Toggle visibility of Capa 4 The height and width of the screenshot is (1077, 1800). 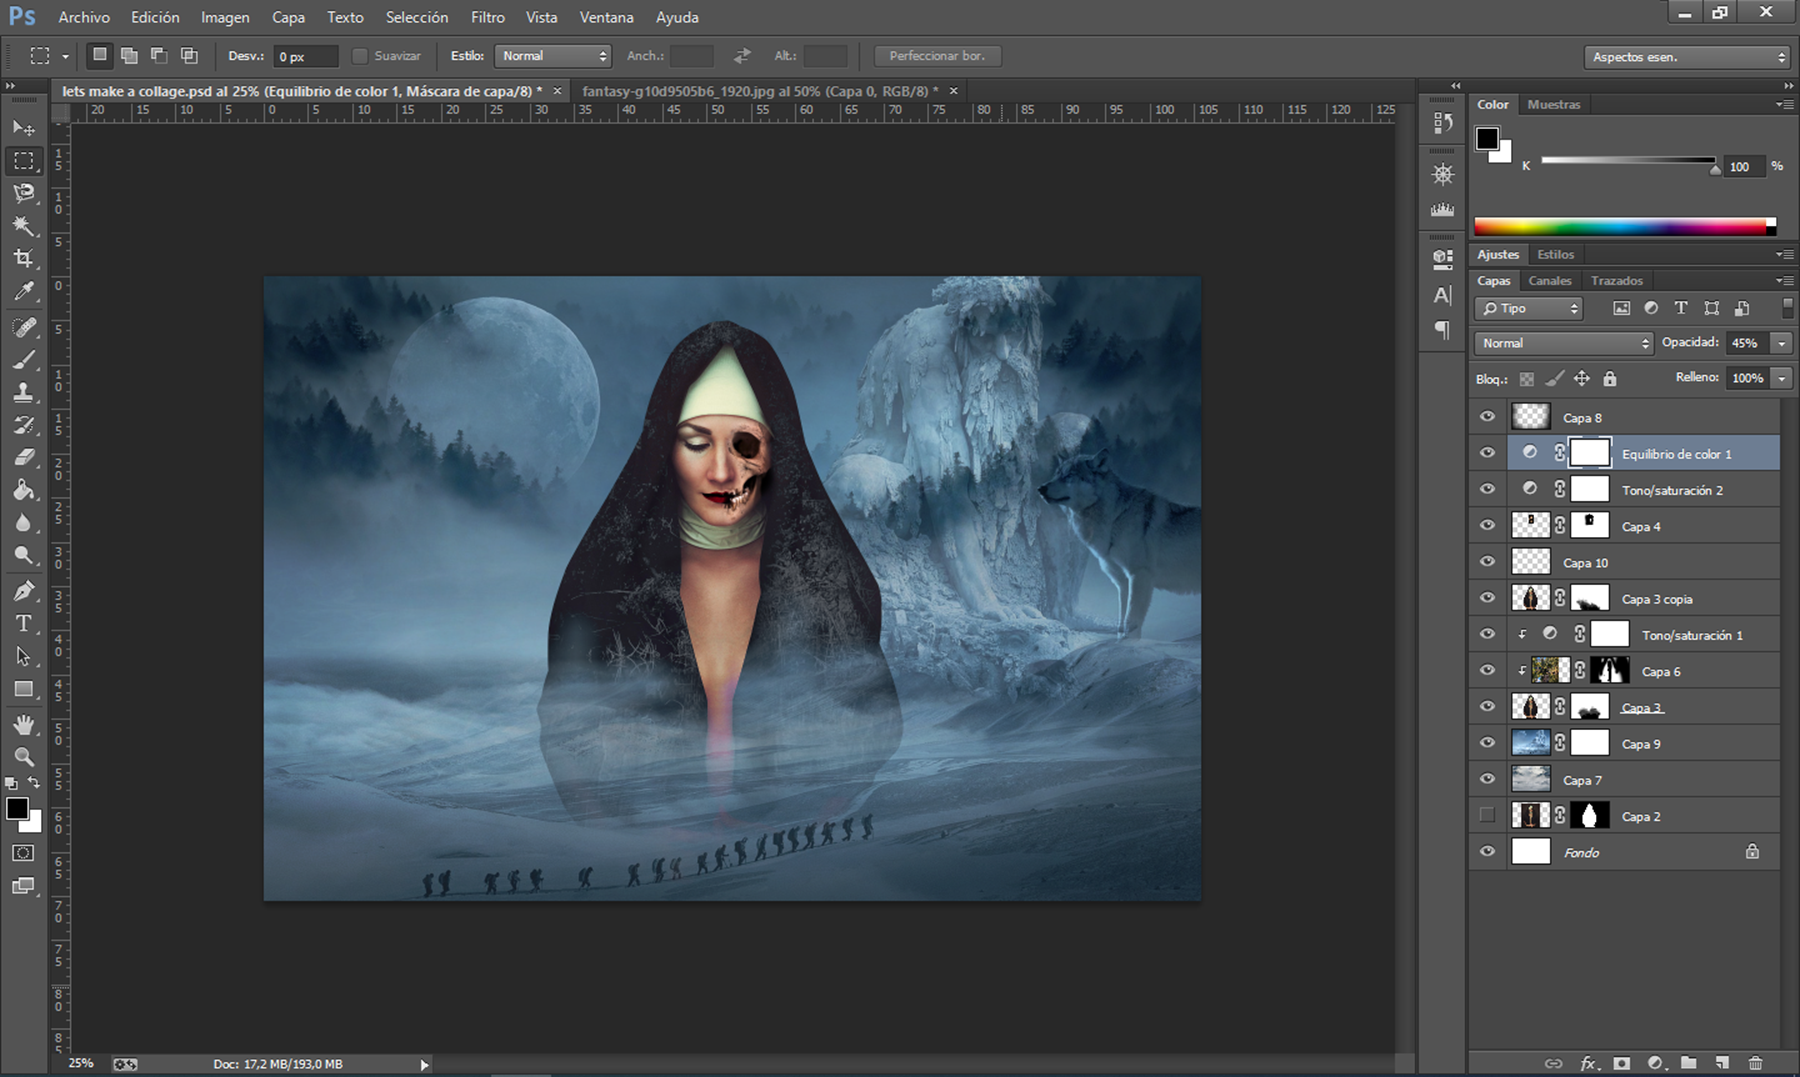pyautogui.click(x=1487, y=525)
